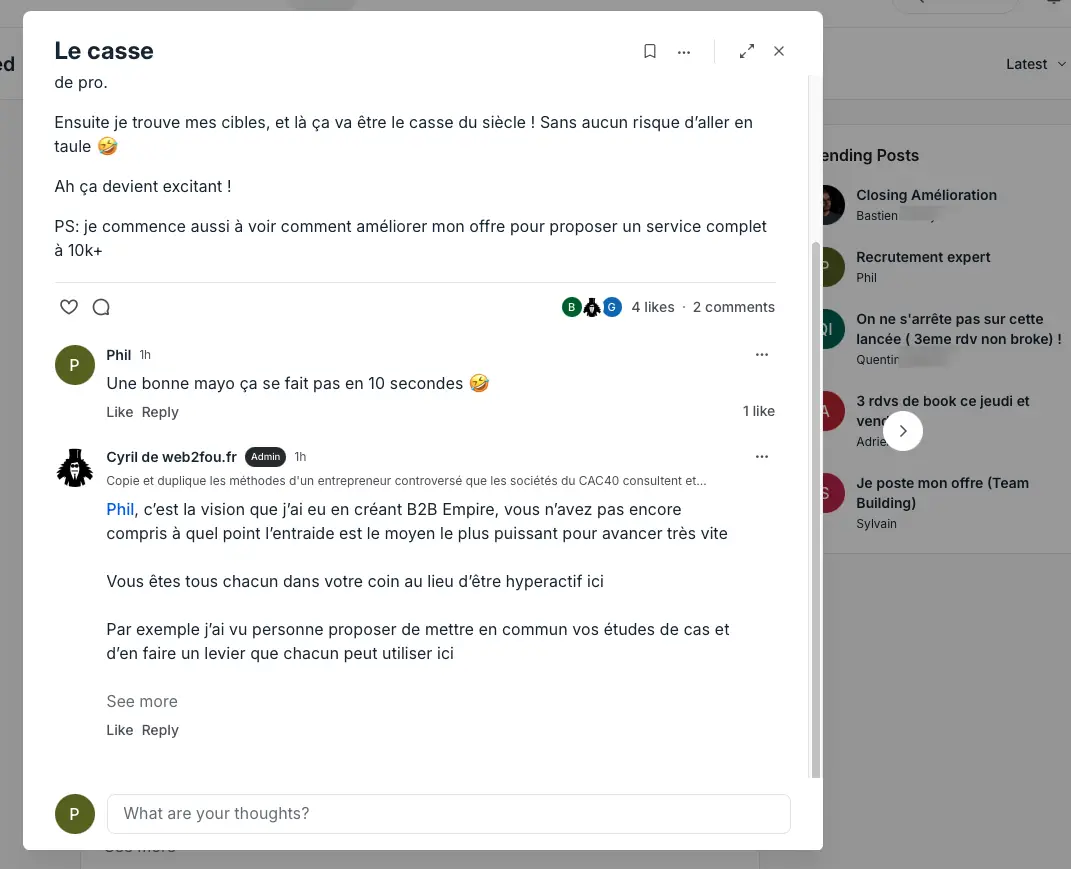Reply to Phil's comment
This screenshot has height=869, width=1071.
[x=160, y=412]
